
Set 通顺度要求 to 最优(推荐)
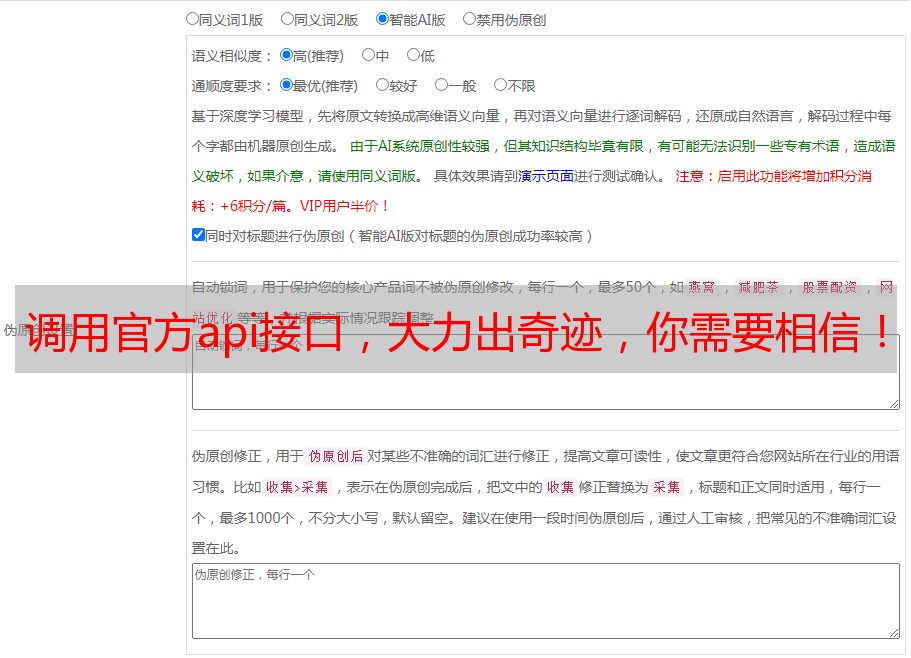pos(286,85)
